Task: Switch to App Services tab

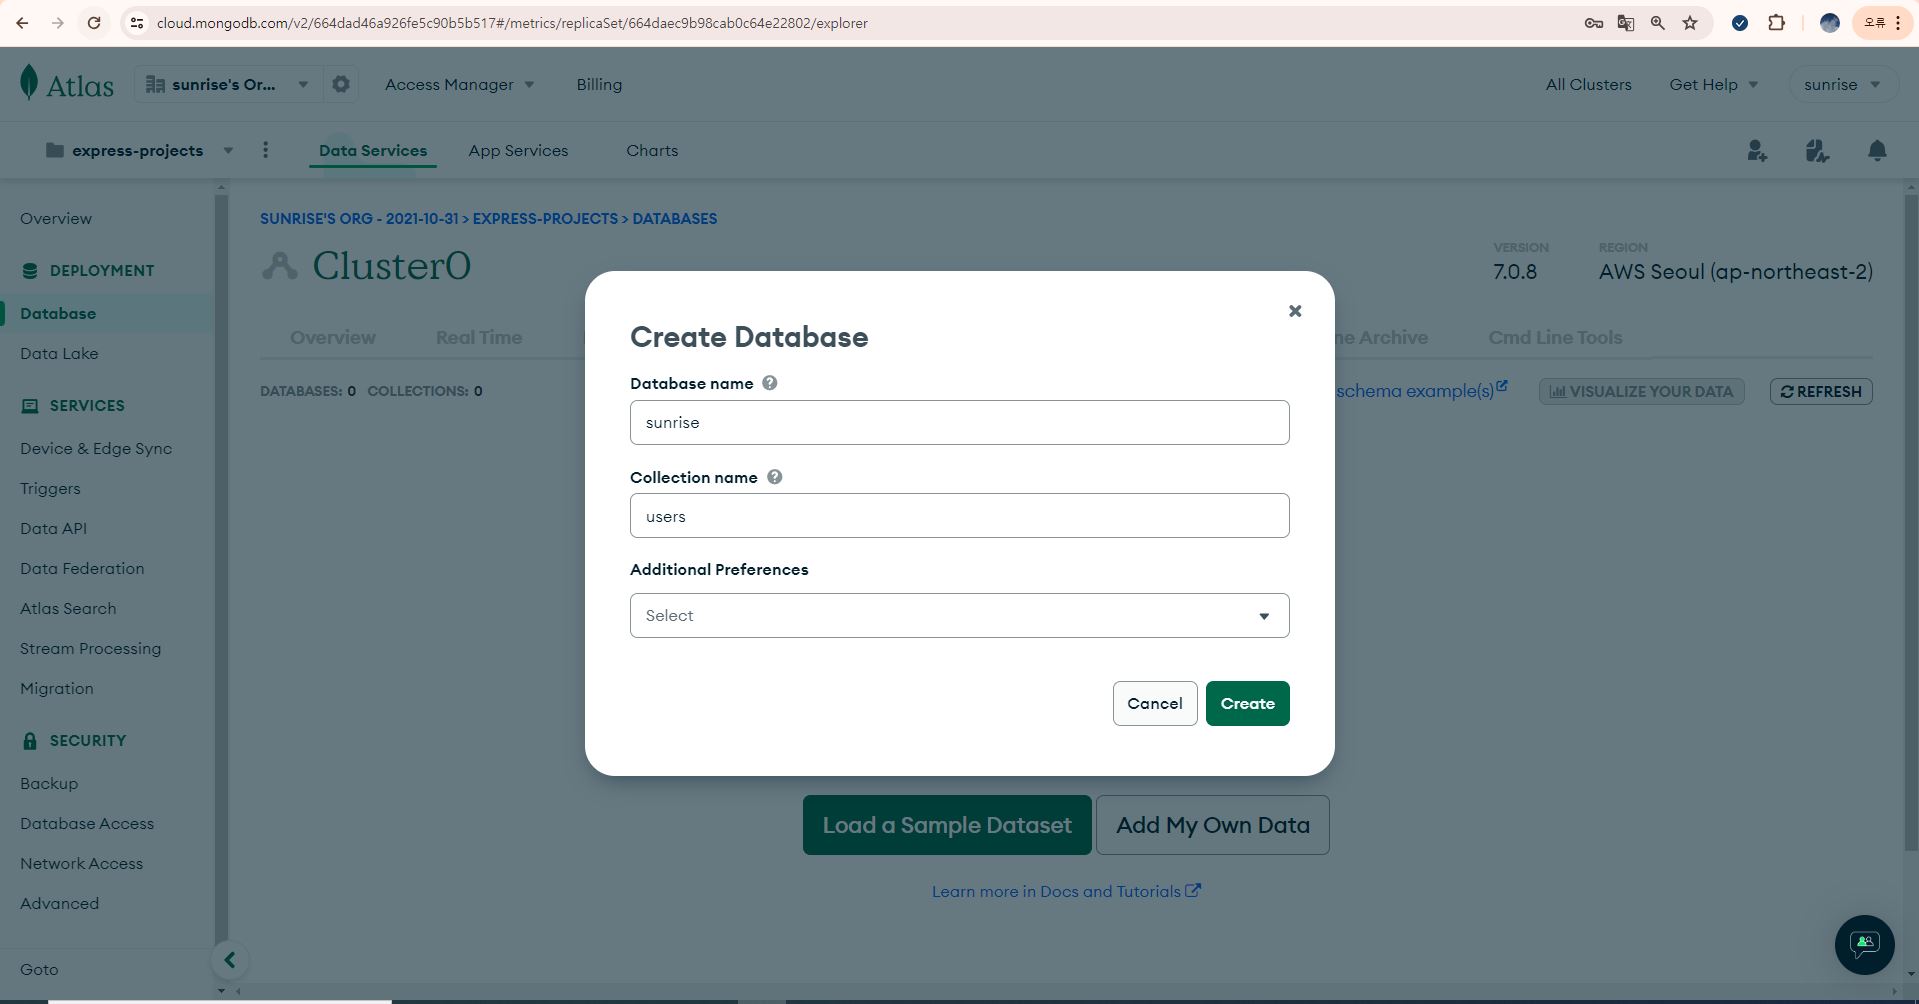Action: click(x=518, y=150)
